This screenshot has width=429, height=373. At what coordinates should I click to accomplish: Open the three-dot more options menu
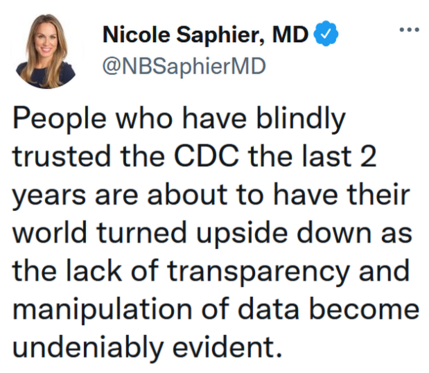409,30
